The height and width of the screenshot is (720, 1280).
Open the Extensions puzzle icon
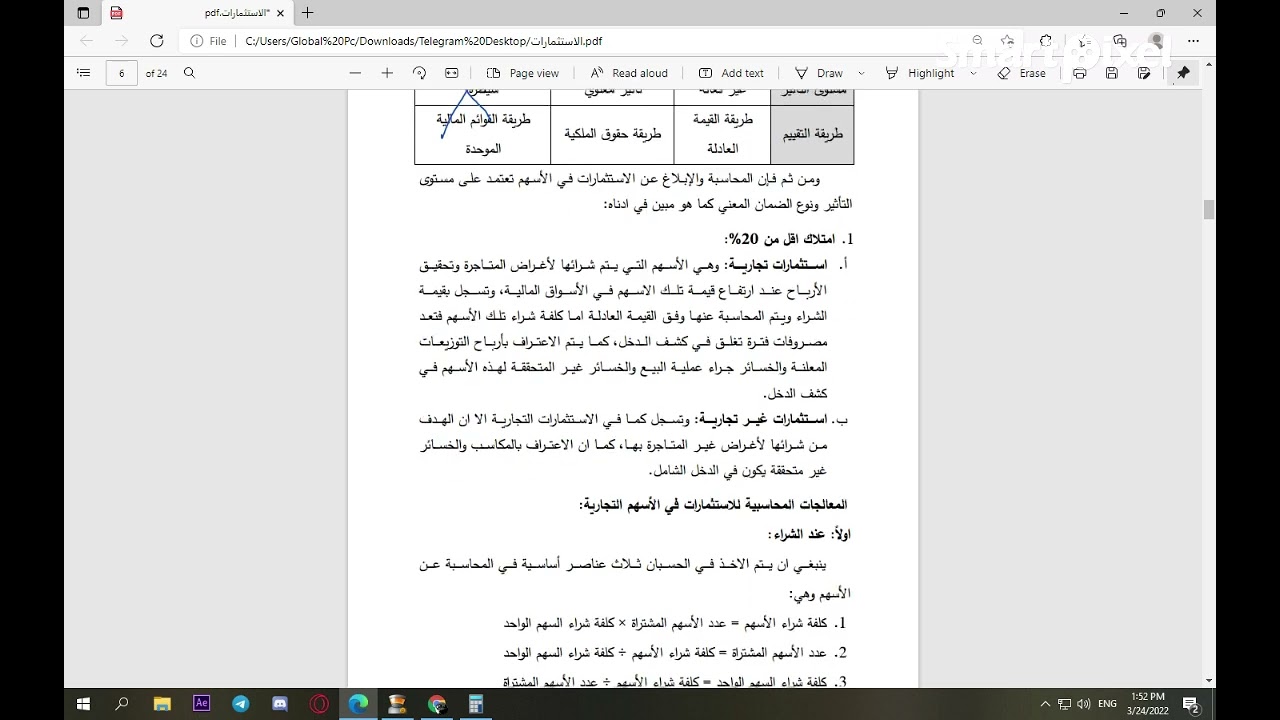pyautogui.click(x=1045, y=41)
